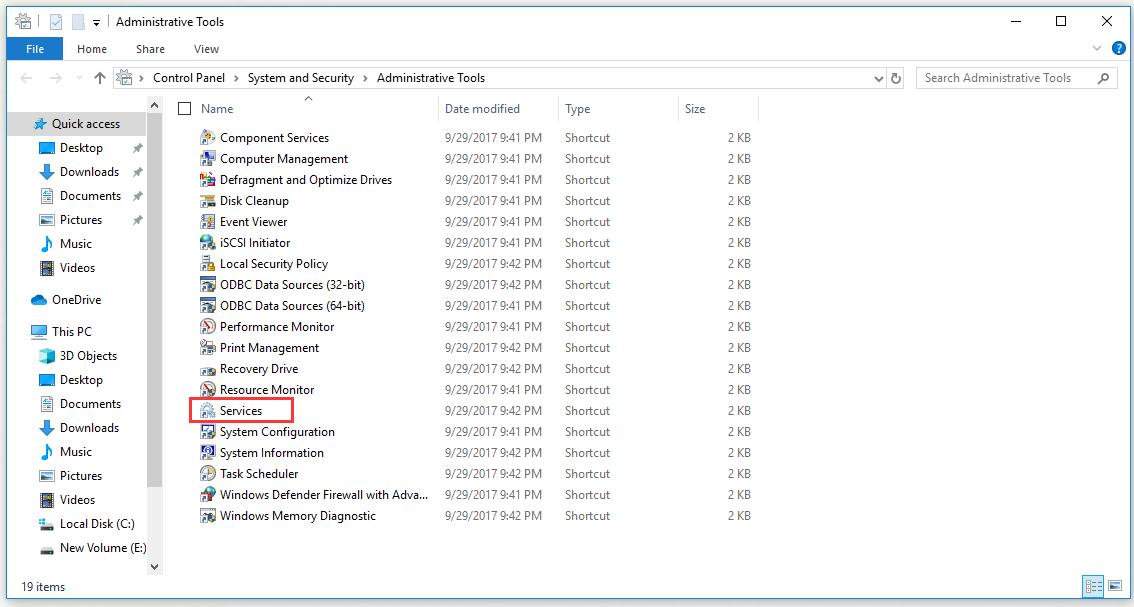Click the Local Disk (C:) drive icon
Image resolution: width=1134 pixels, height=607 pixels.
click(47, 524)
